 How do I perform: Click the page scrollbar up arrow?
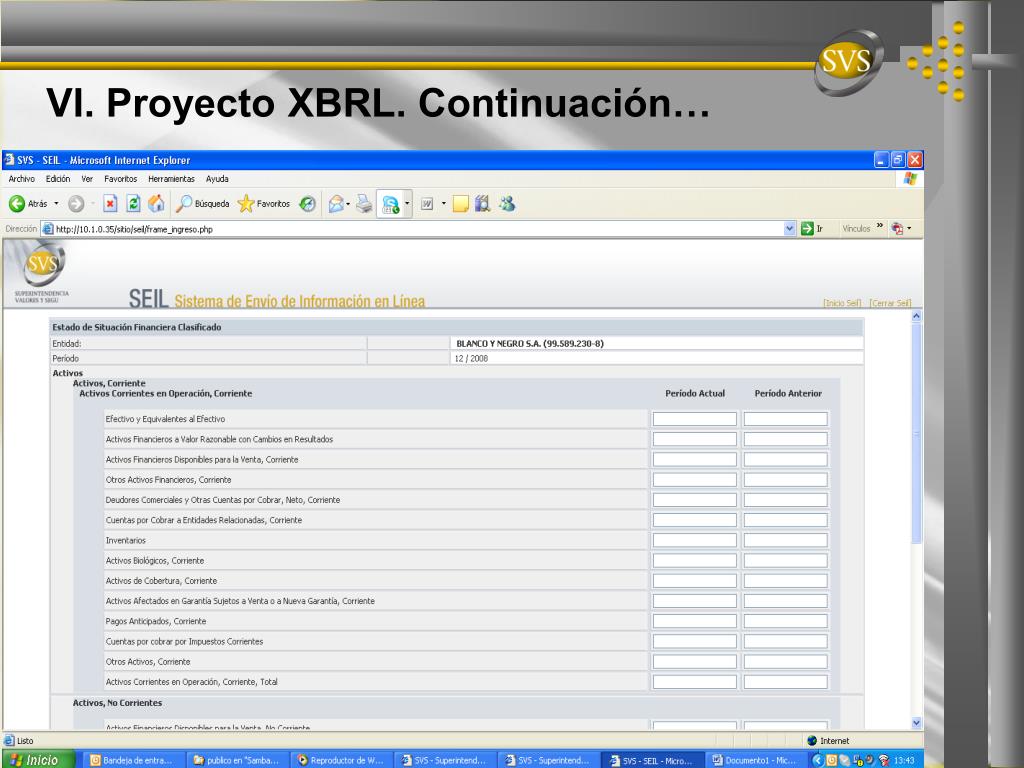click(x=916, y=316)
